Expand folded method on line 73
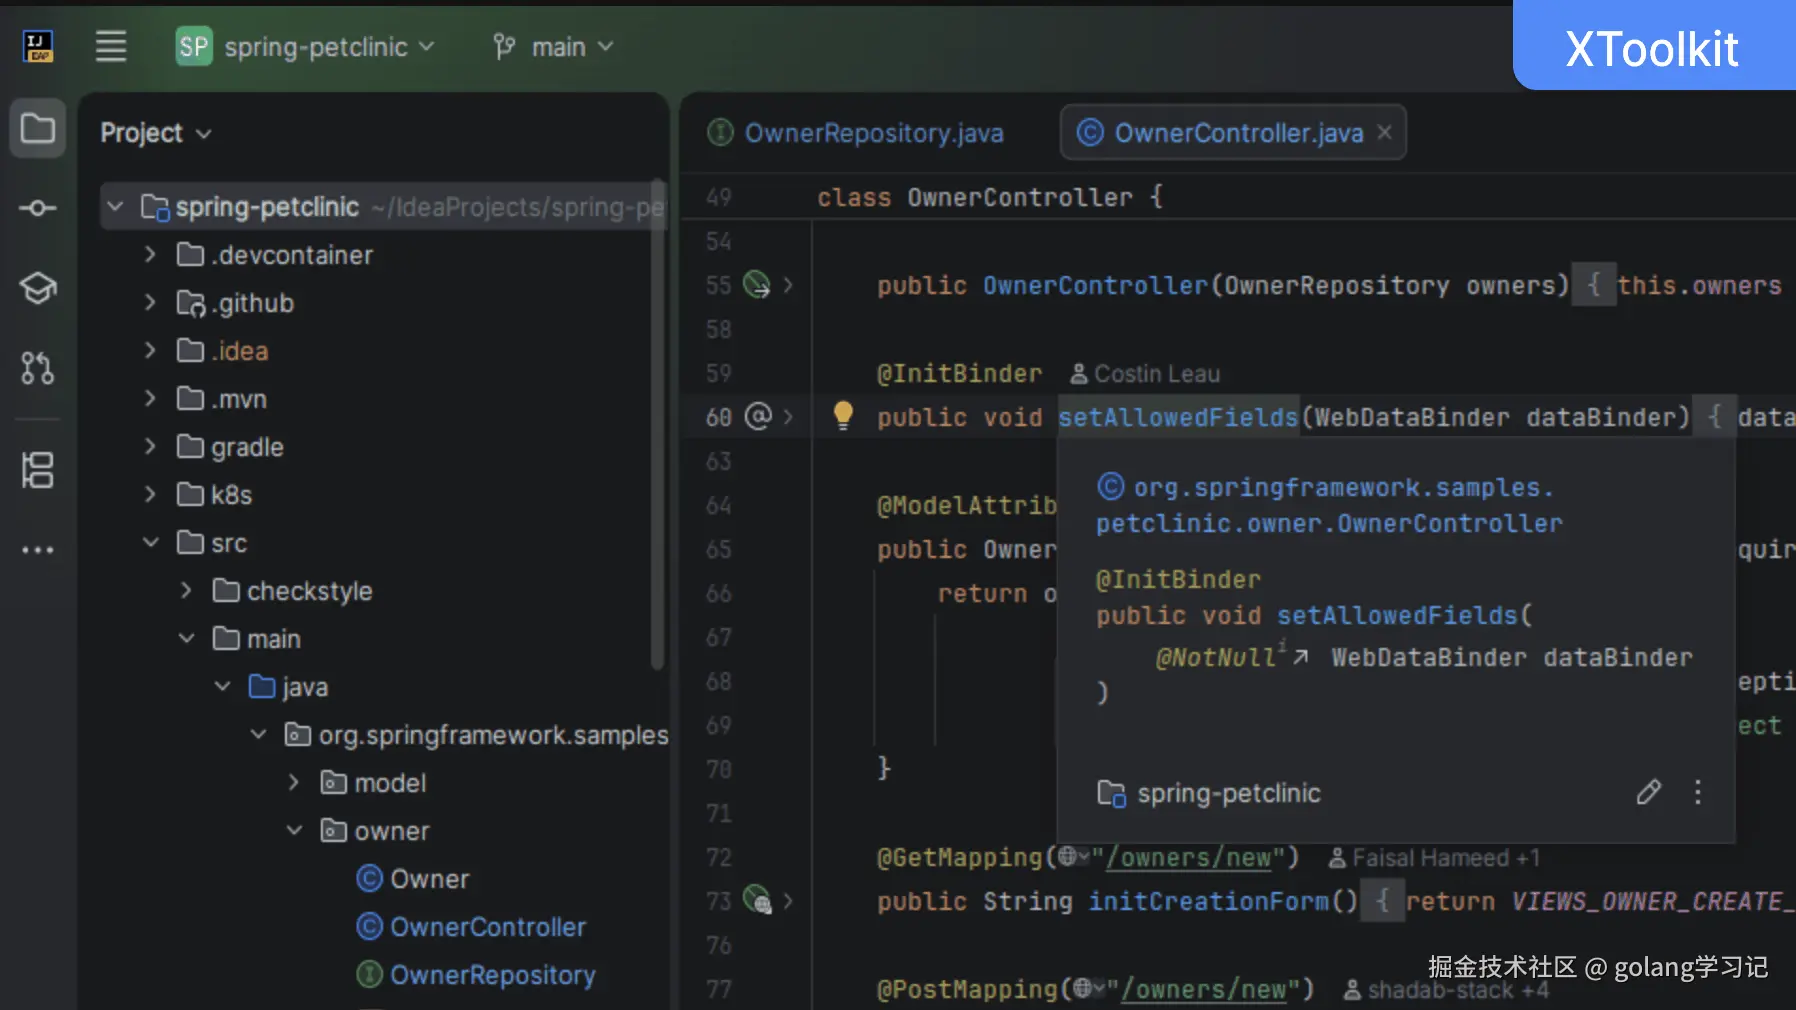The height and width of the screenshot is (1010, 1796). coord(789,901)
